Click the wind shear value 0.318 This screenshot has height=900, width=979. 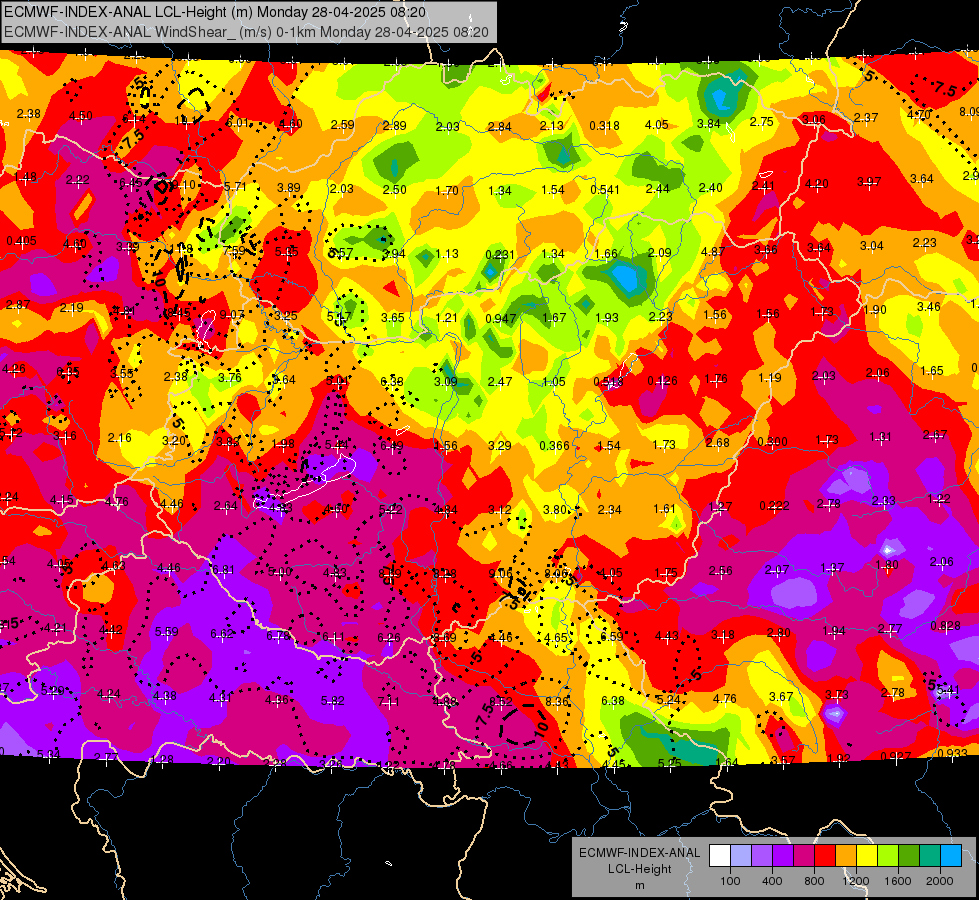[604, 126]
